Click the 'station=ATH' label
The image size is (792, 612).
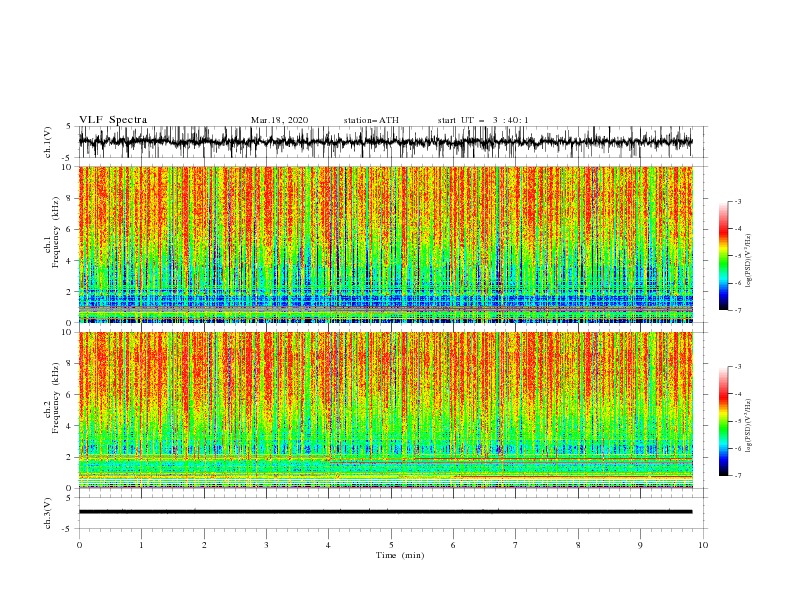[x=371, y=120]
